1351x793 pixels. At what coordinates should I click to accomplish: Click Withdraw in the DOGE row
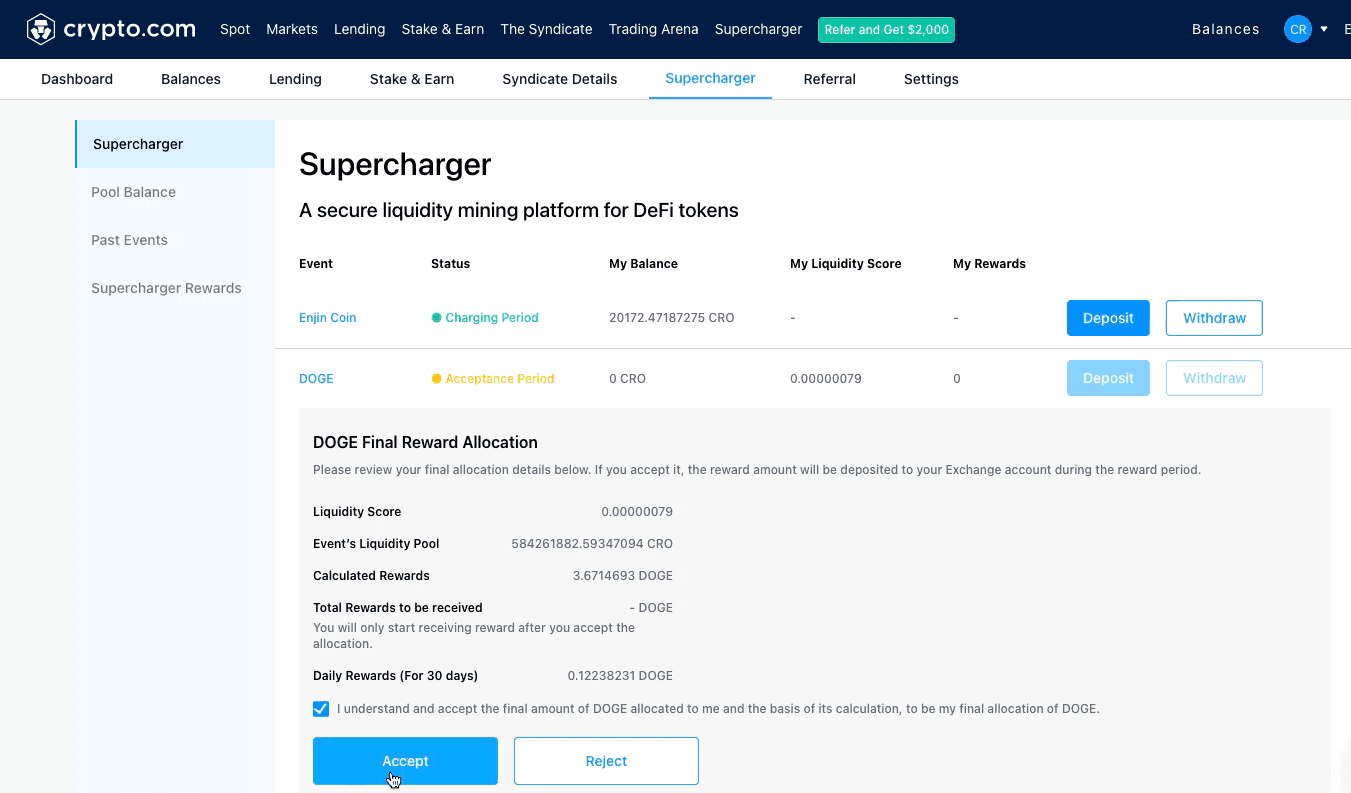point(1214,378)
